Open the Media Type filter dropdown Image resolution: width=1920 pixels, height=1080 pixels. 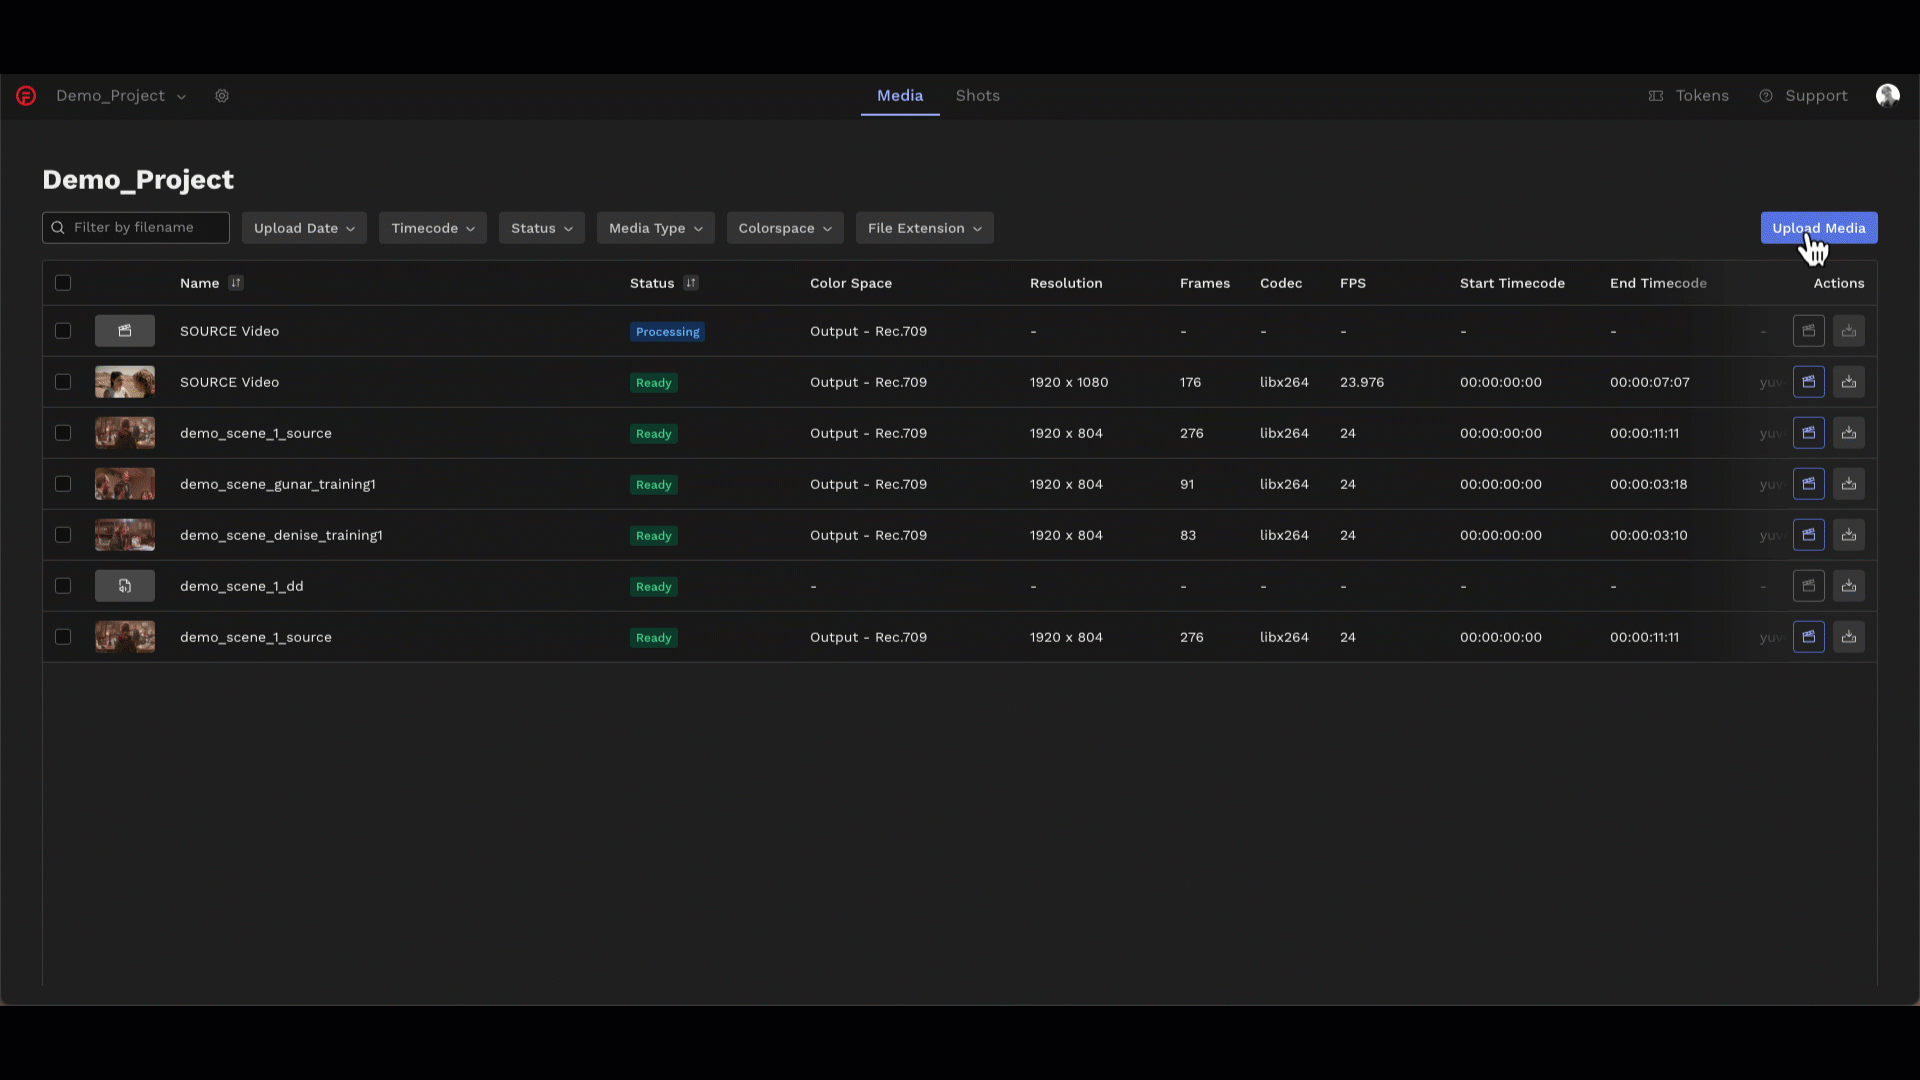tap(655, 228)
